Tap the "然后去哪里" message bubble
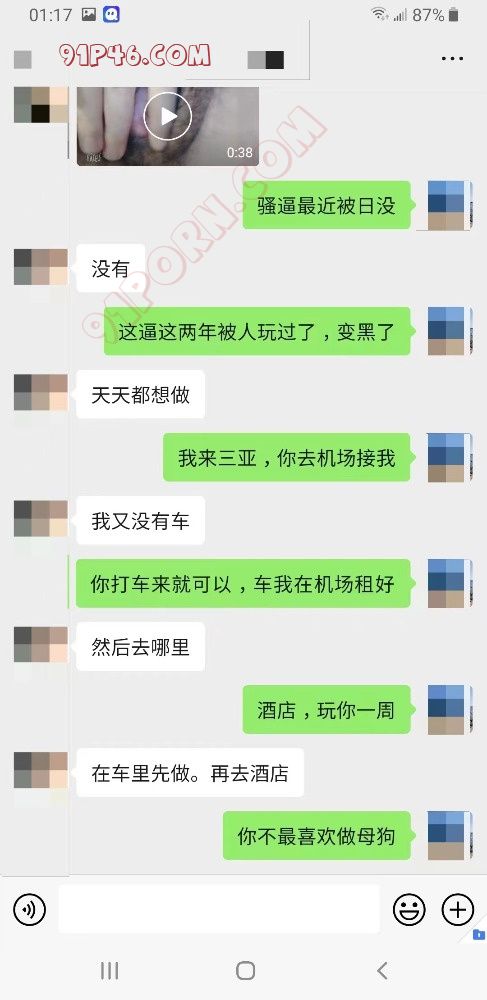The width and height of the screenshot is (487, 1000). pos(140,647)
